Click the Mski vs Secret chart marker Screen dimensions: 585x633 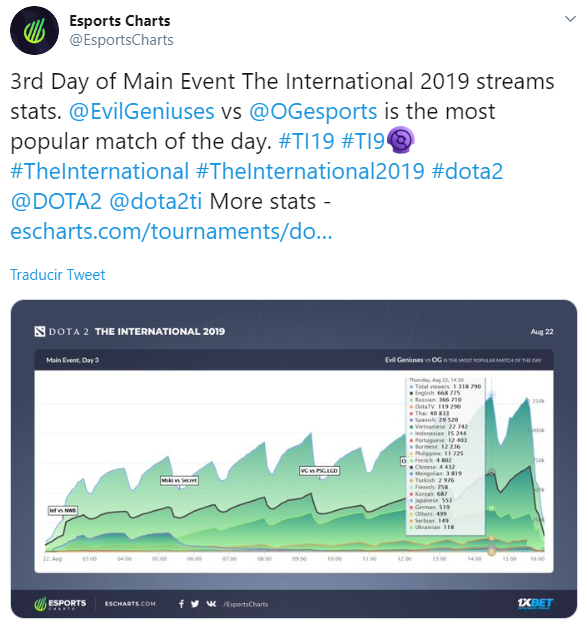179,480
